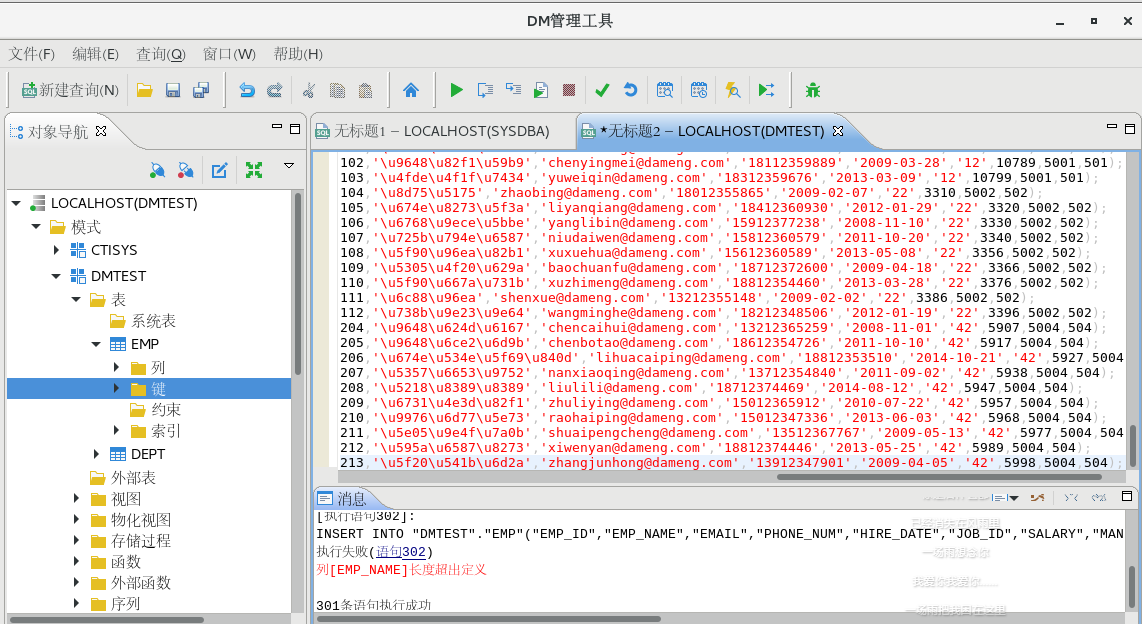1142x624 pixels.
Task: Click the Copy icon in toolbar
Action: [336, 90]
